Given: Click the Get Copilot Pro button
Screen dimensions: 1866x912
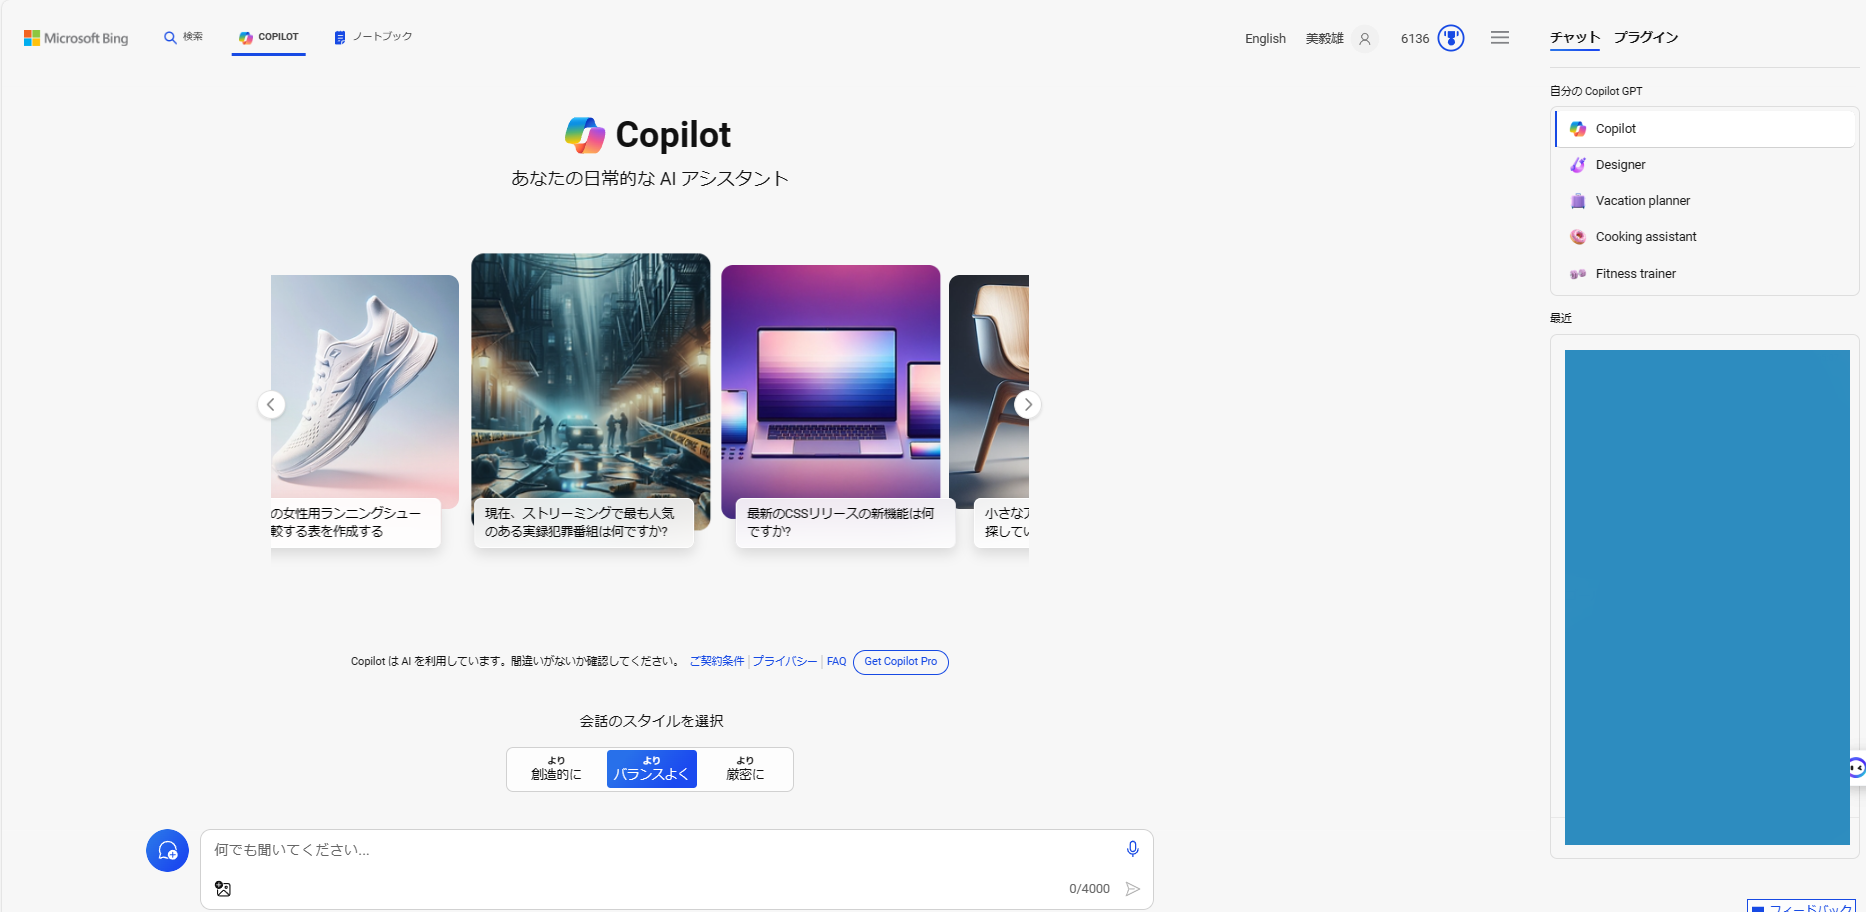Looking at the screenshot, I should [901, 662].
